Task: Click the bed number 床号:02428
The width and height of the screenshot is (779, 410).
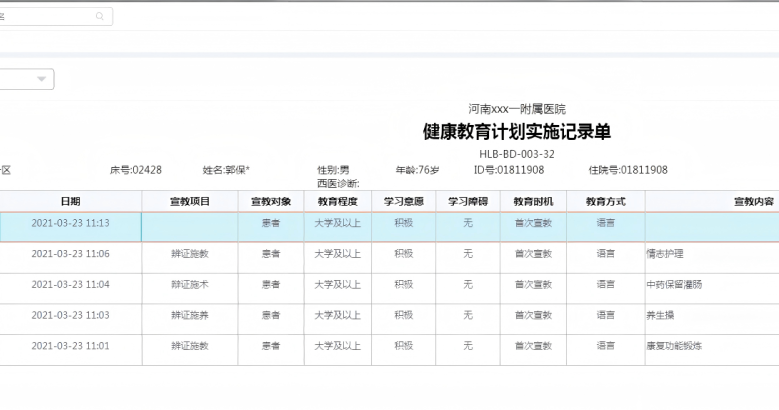Action: 136,170
